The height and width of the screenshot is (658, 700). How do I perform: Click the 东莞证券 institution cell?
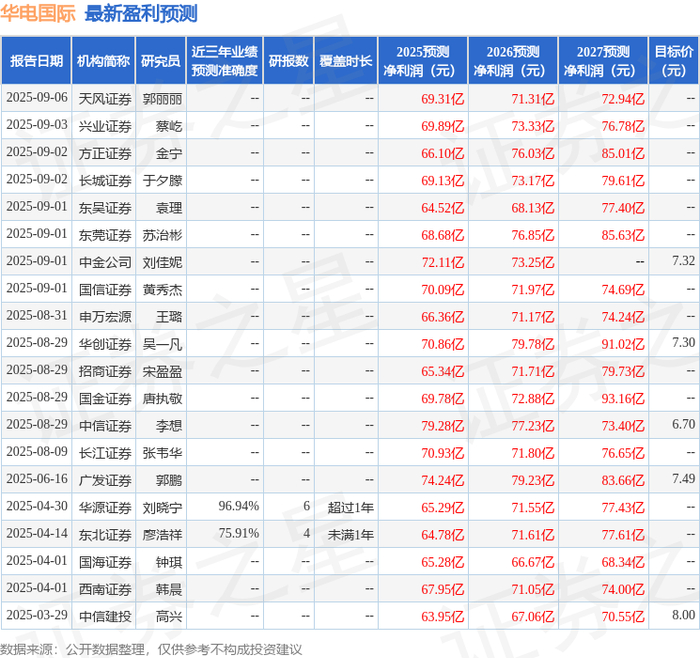105,235
